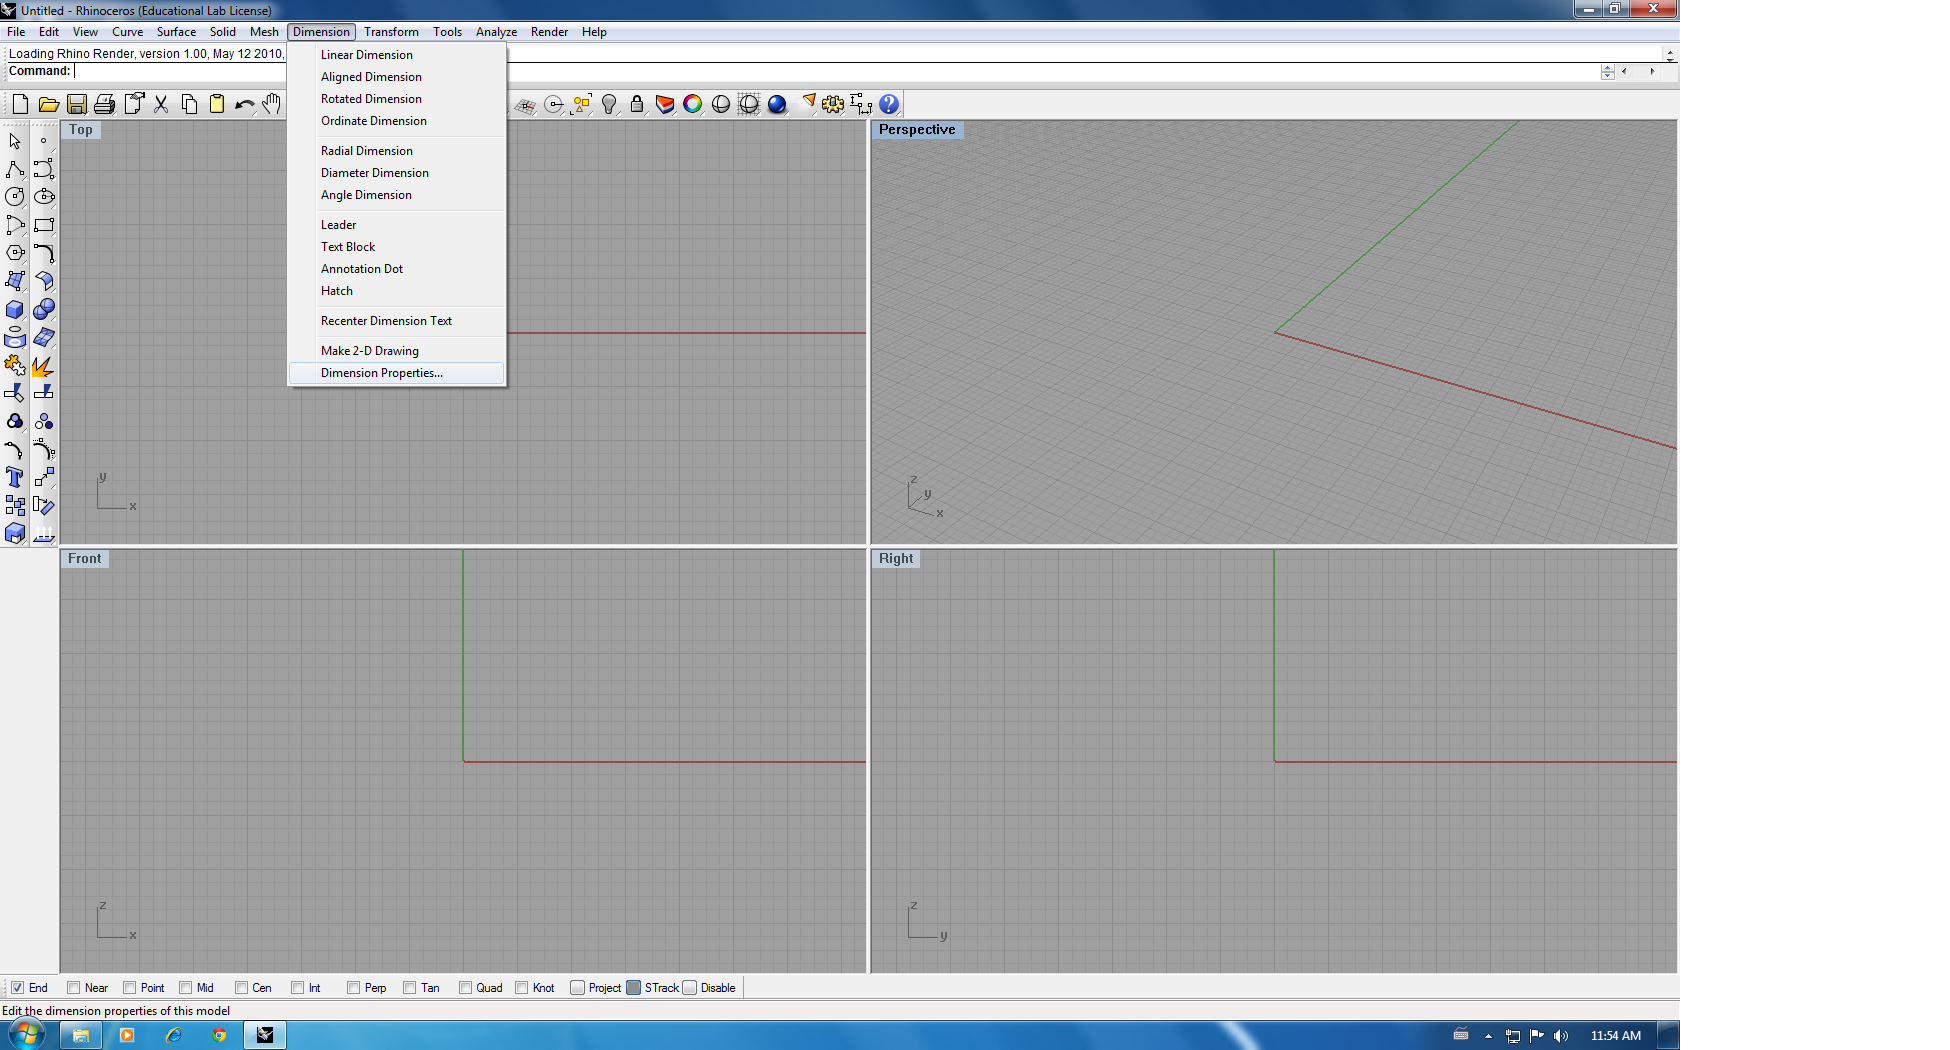
Task: Enable the Point osnap checkbox
Action: pyautogui.click(x=129, y=988)
